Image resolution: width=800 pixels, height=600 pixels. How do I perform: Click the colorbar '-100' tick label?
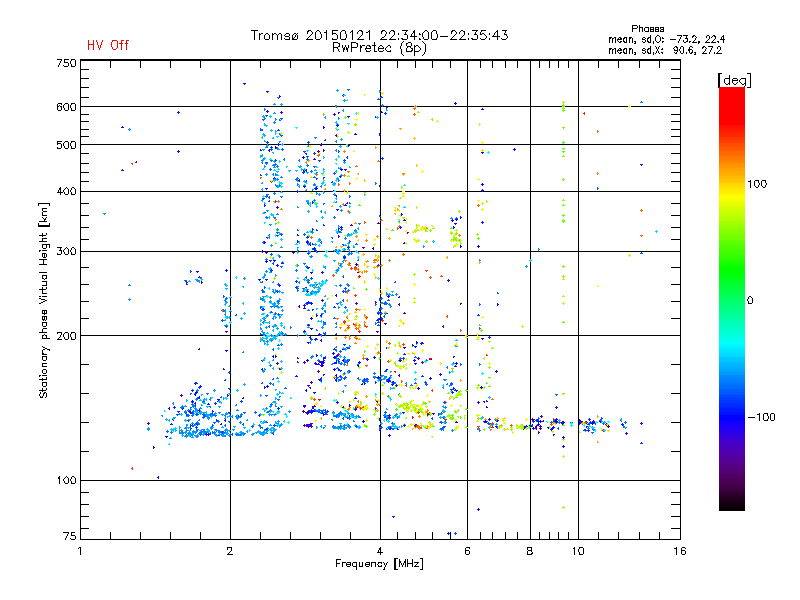click(761, 417)
